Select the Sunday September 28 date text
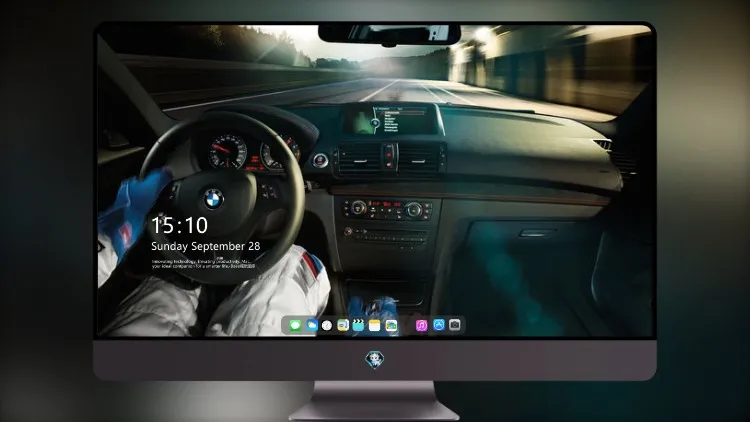Image resolution: width=750 pixels, height=422 pixels. click(206, 246)
